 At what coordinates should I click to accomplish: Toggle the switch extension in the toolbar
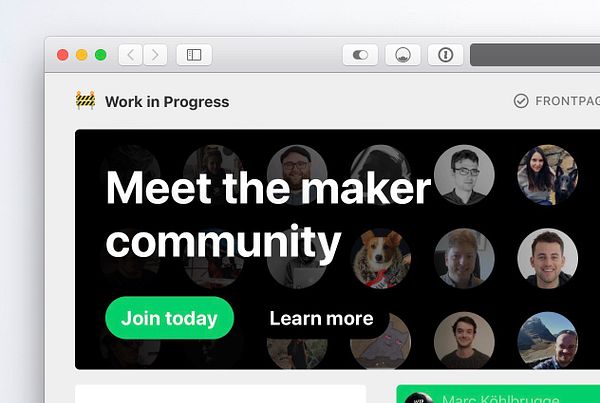pos(360,55)
